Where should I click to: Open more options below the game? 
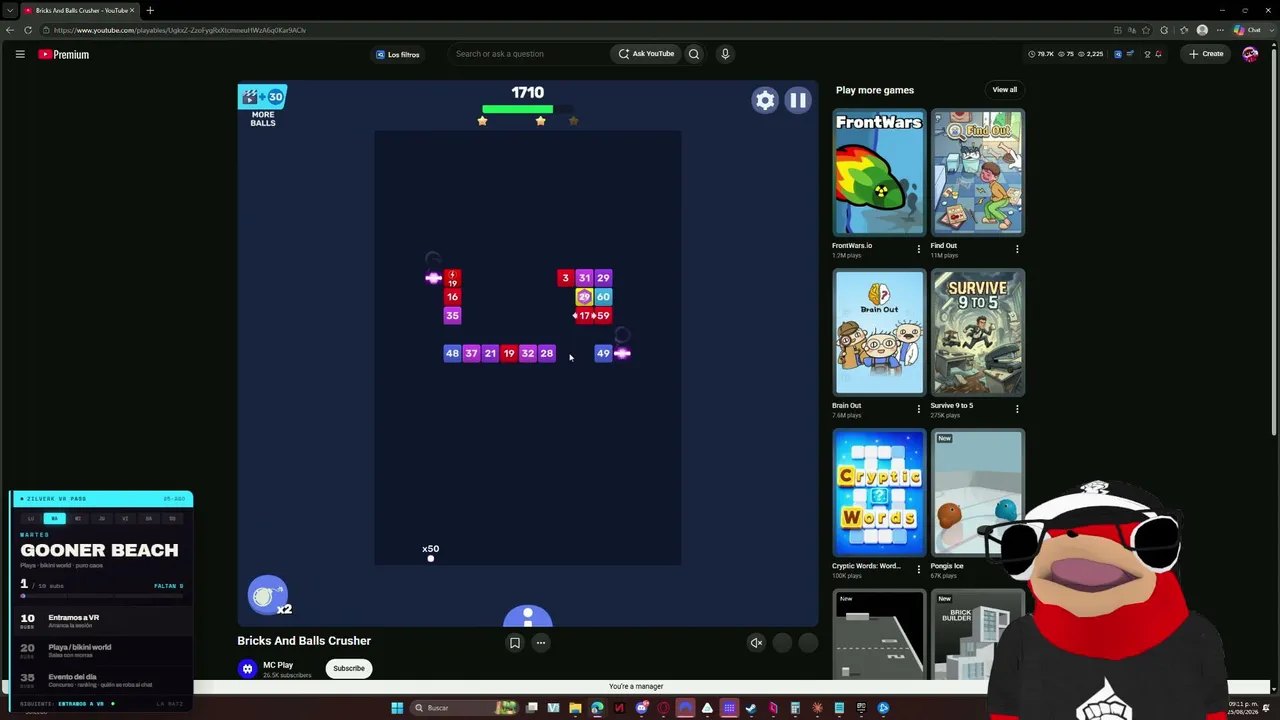(541, 643)
